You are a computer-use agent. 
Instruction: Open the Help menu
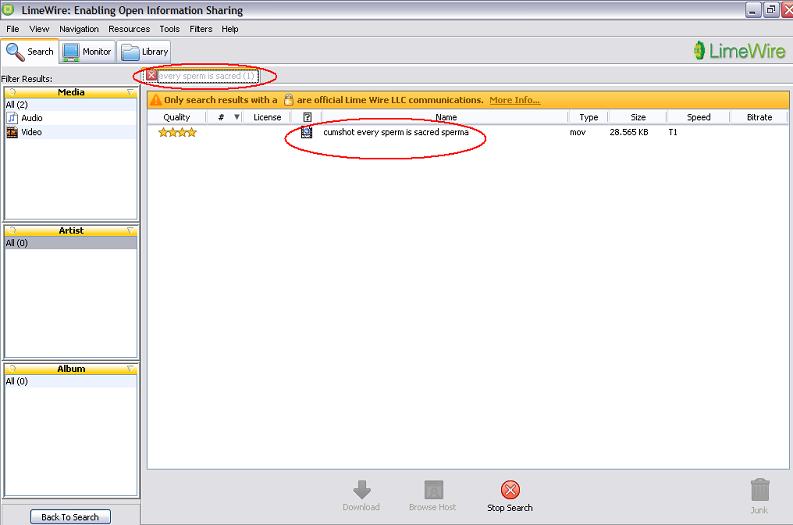tap(230, 29)
